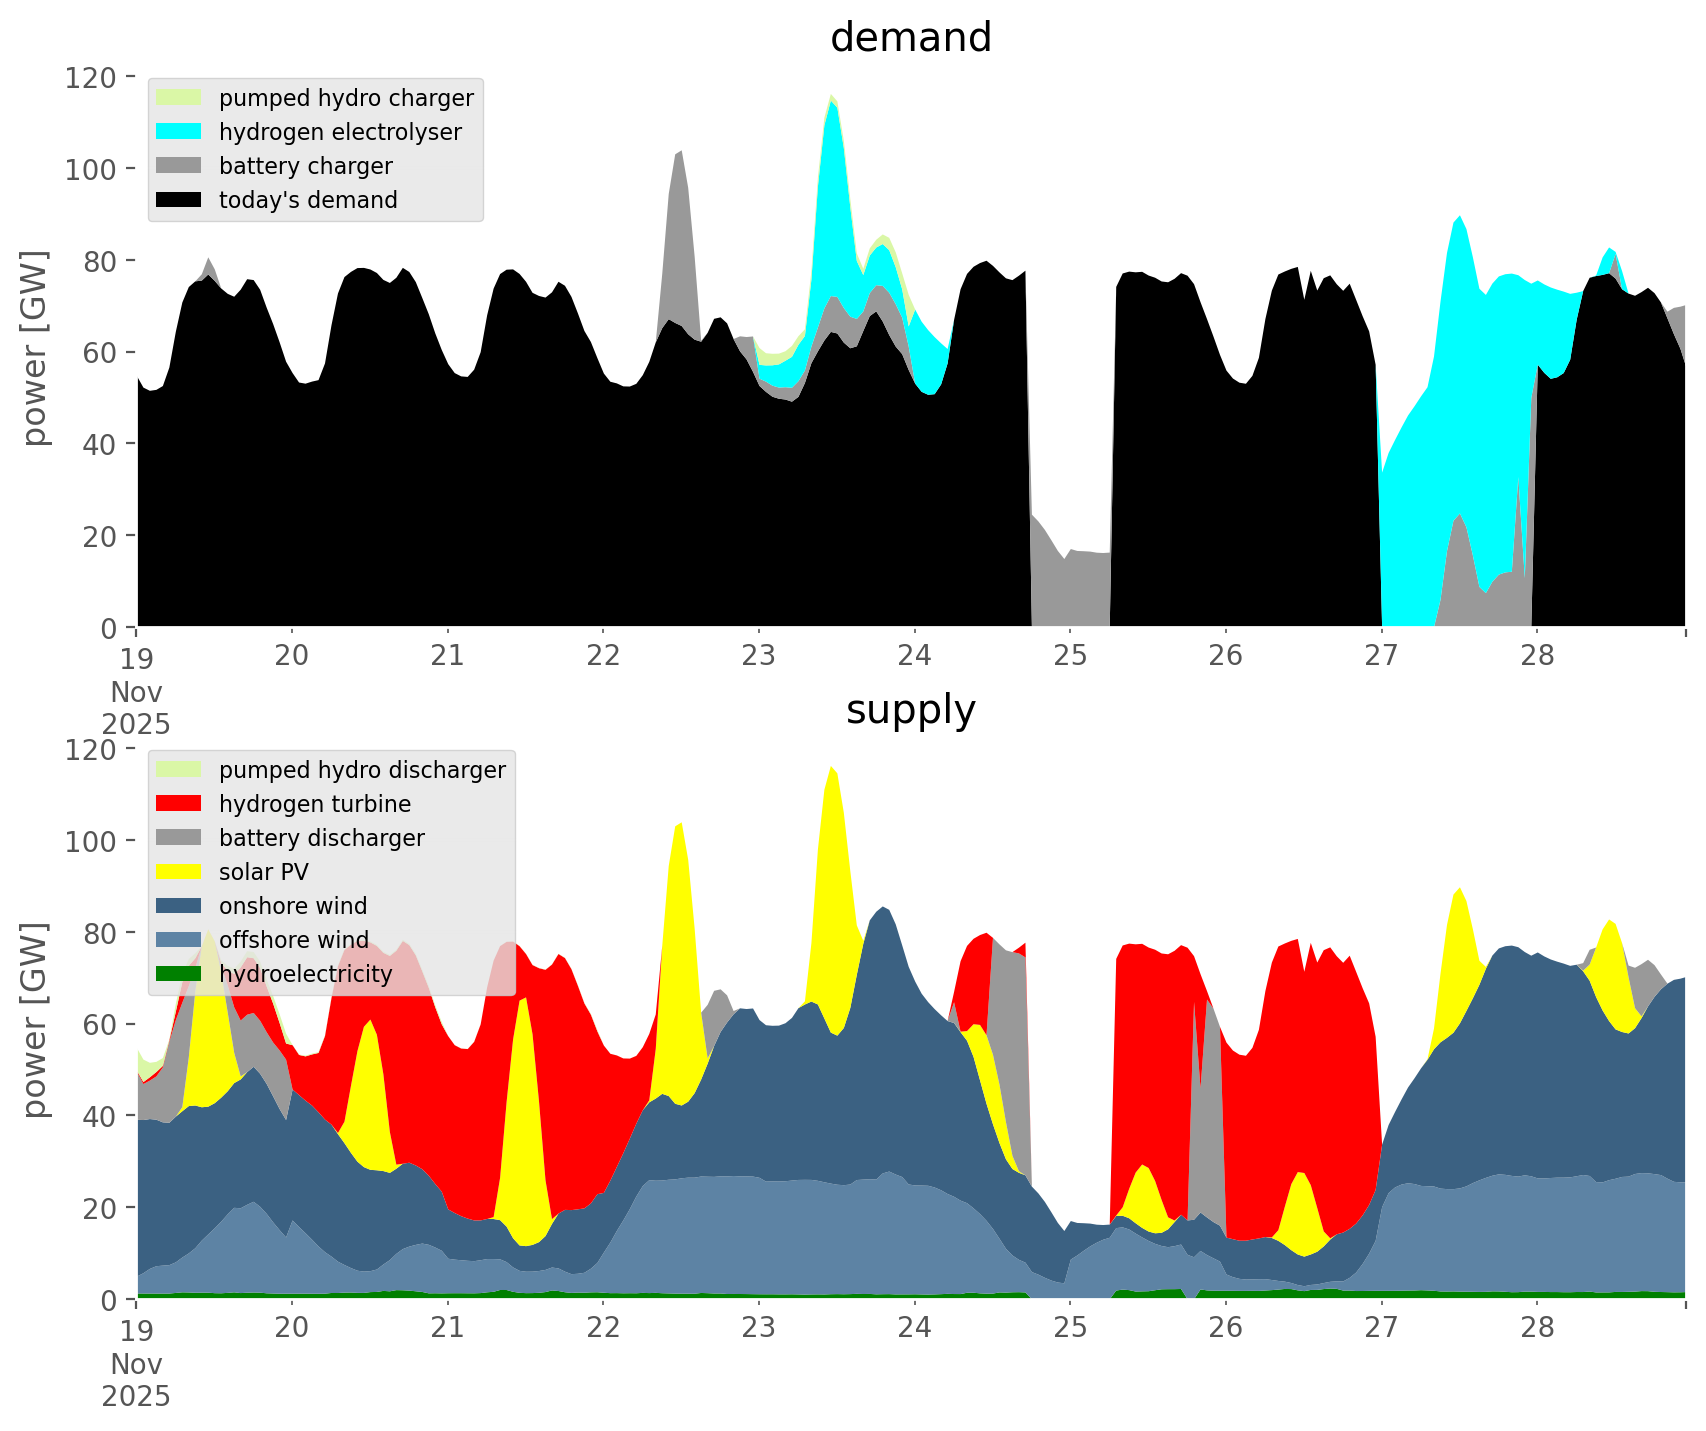Click date tick 22 on the supply chart

[603, 1328]
